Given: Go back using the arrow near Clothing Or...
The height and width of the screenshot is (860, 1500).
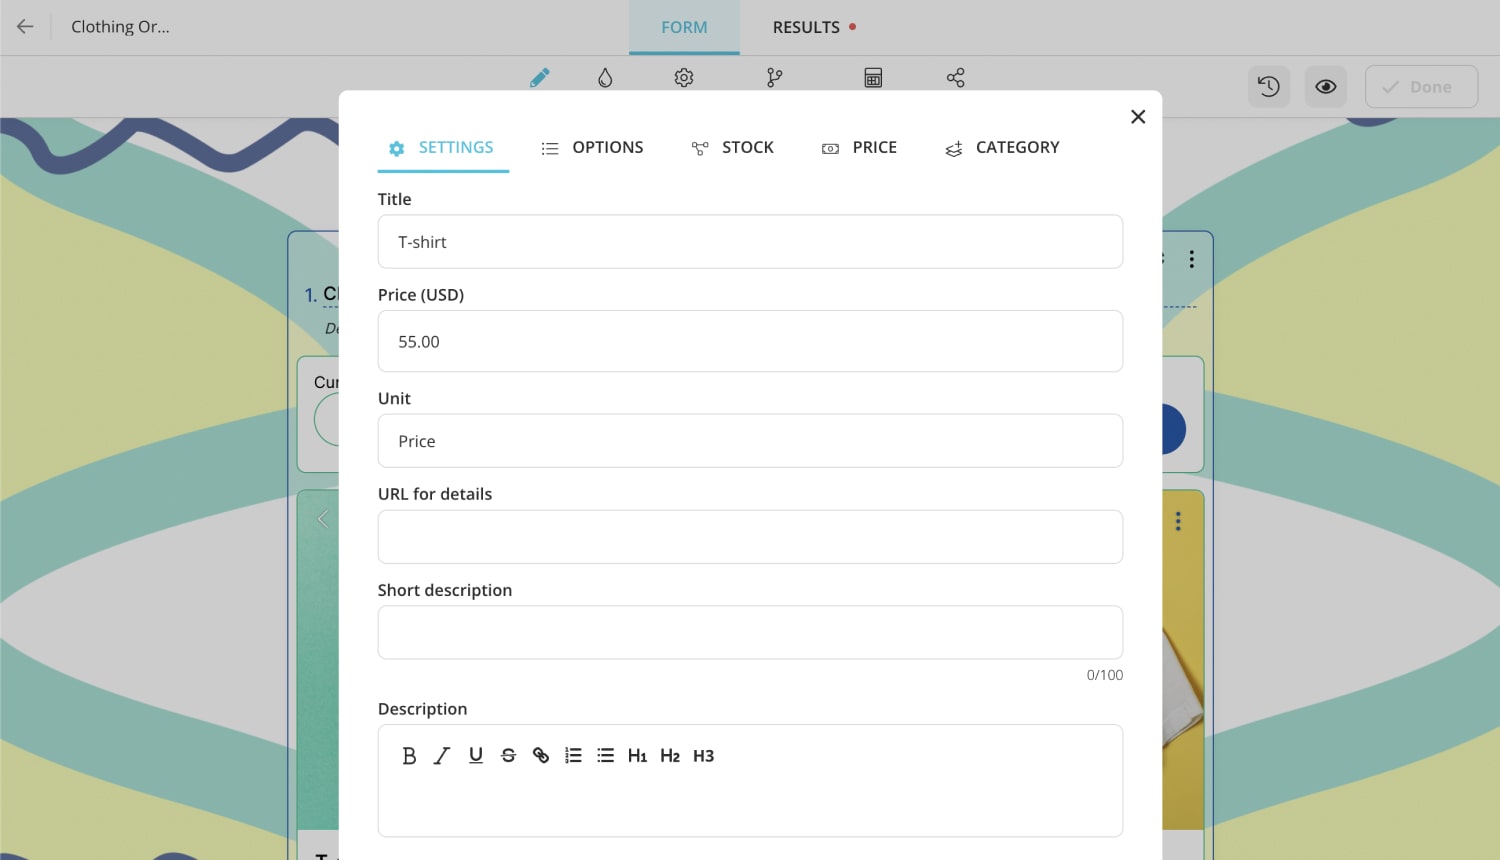Looking at the screenshot, I should point(24,26).
